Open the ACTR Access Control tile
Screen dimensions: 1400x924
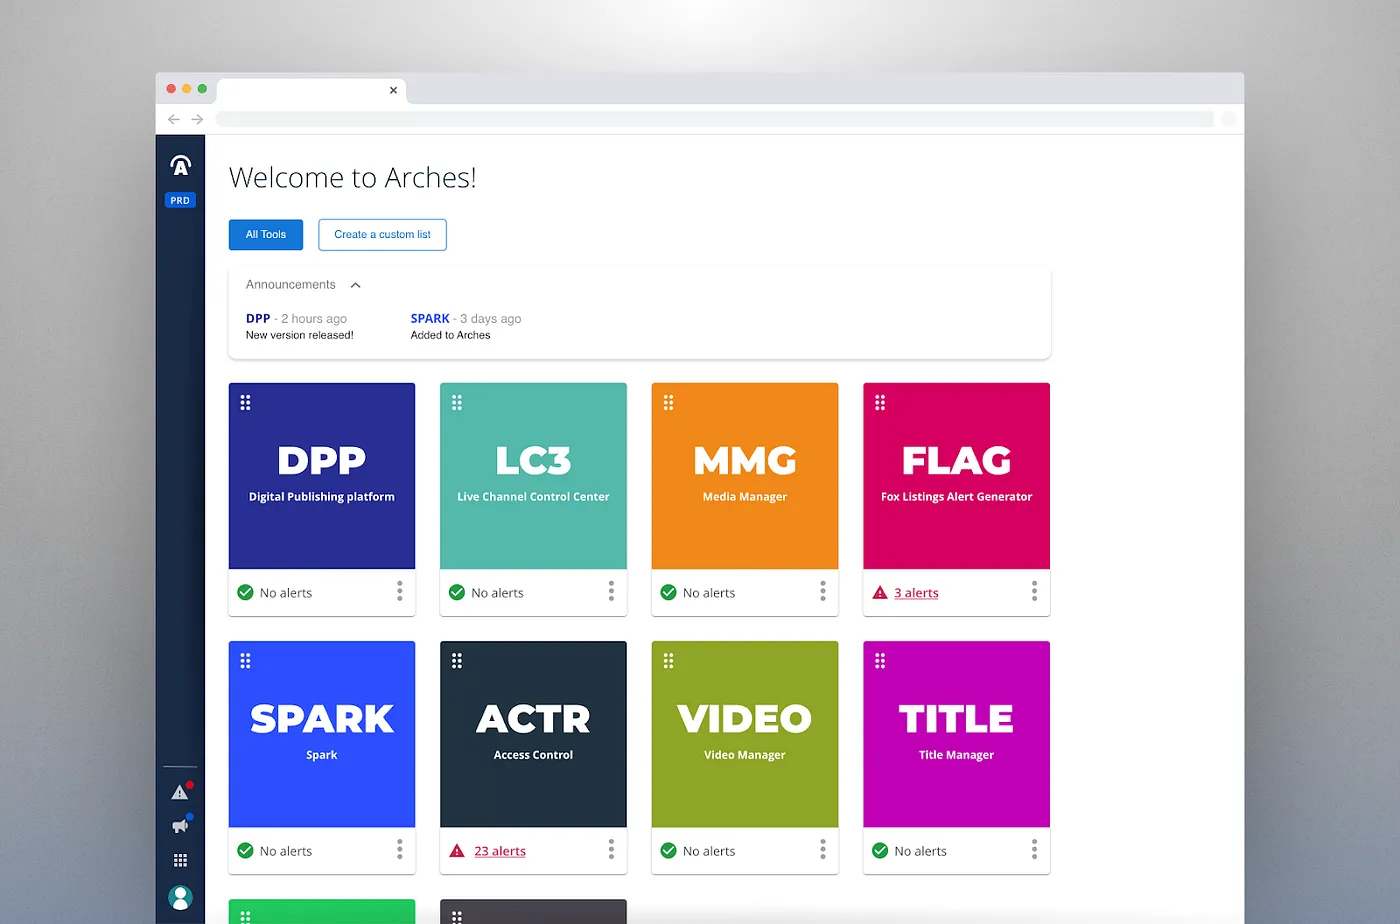pos(533,734)
